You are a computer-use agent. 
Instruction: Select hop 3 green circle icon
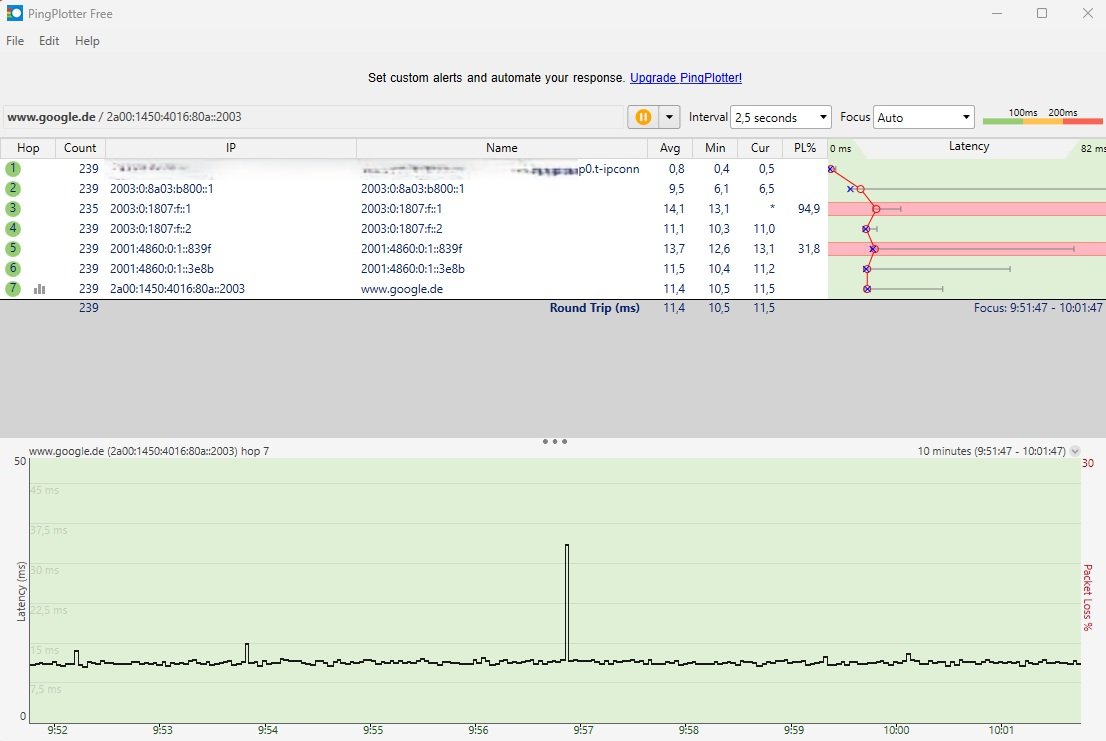coord(13,209)
